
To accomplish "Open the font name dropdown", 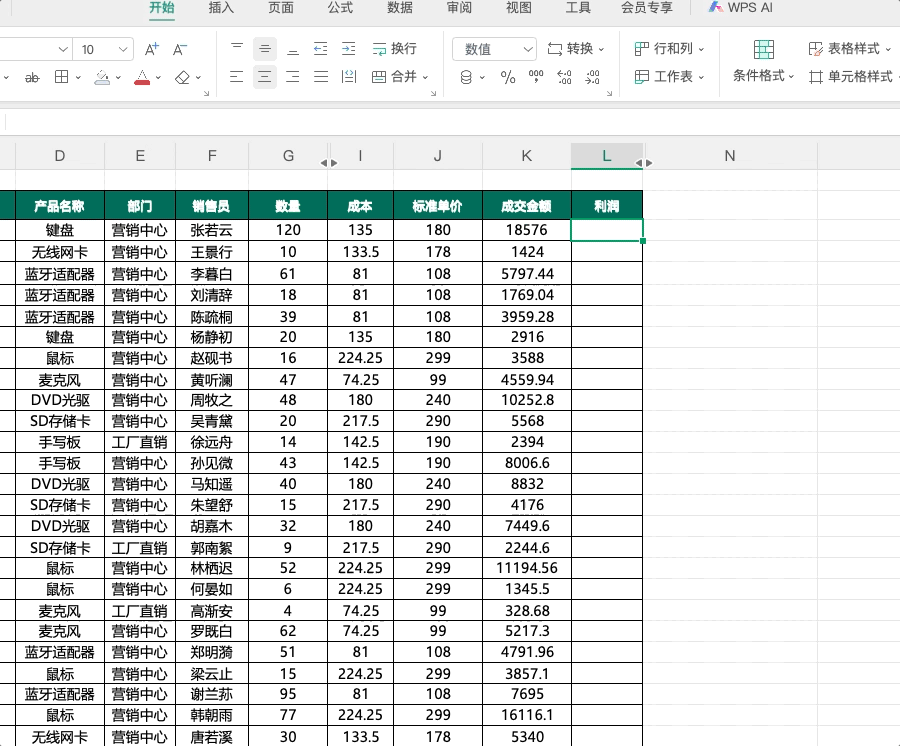I will pos(63,49).
